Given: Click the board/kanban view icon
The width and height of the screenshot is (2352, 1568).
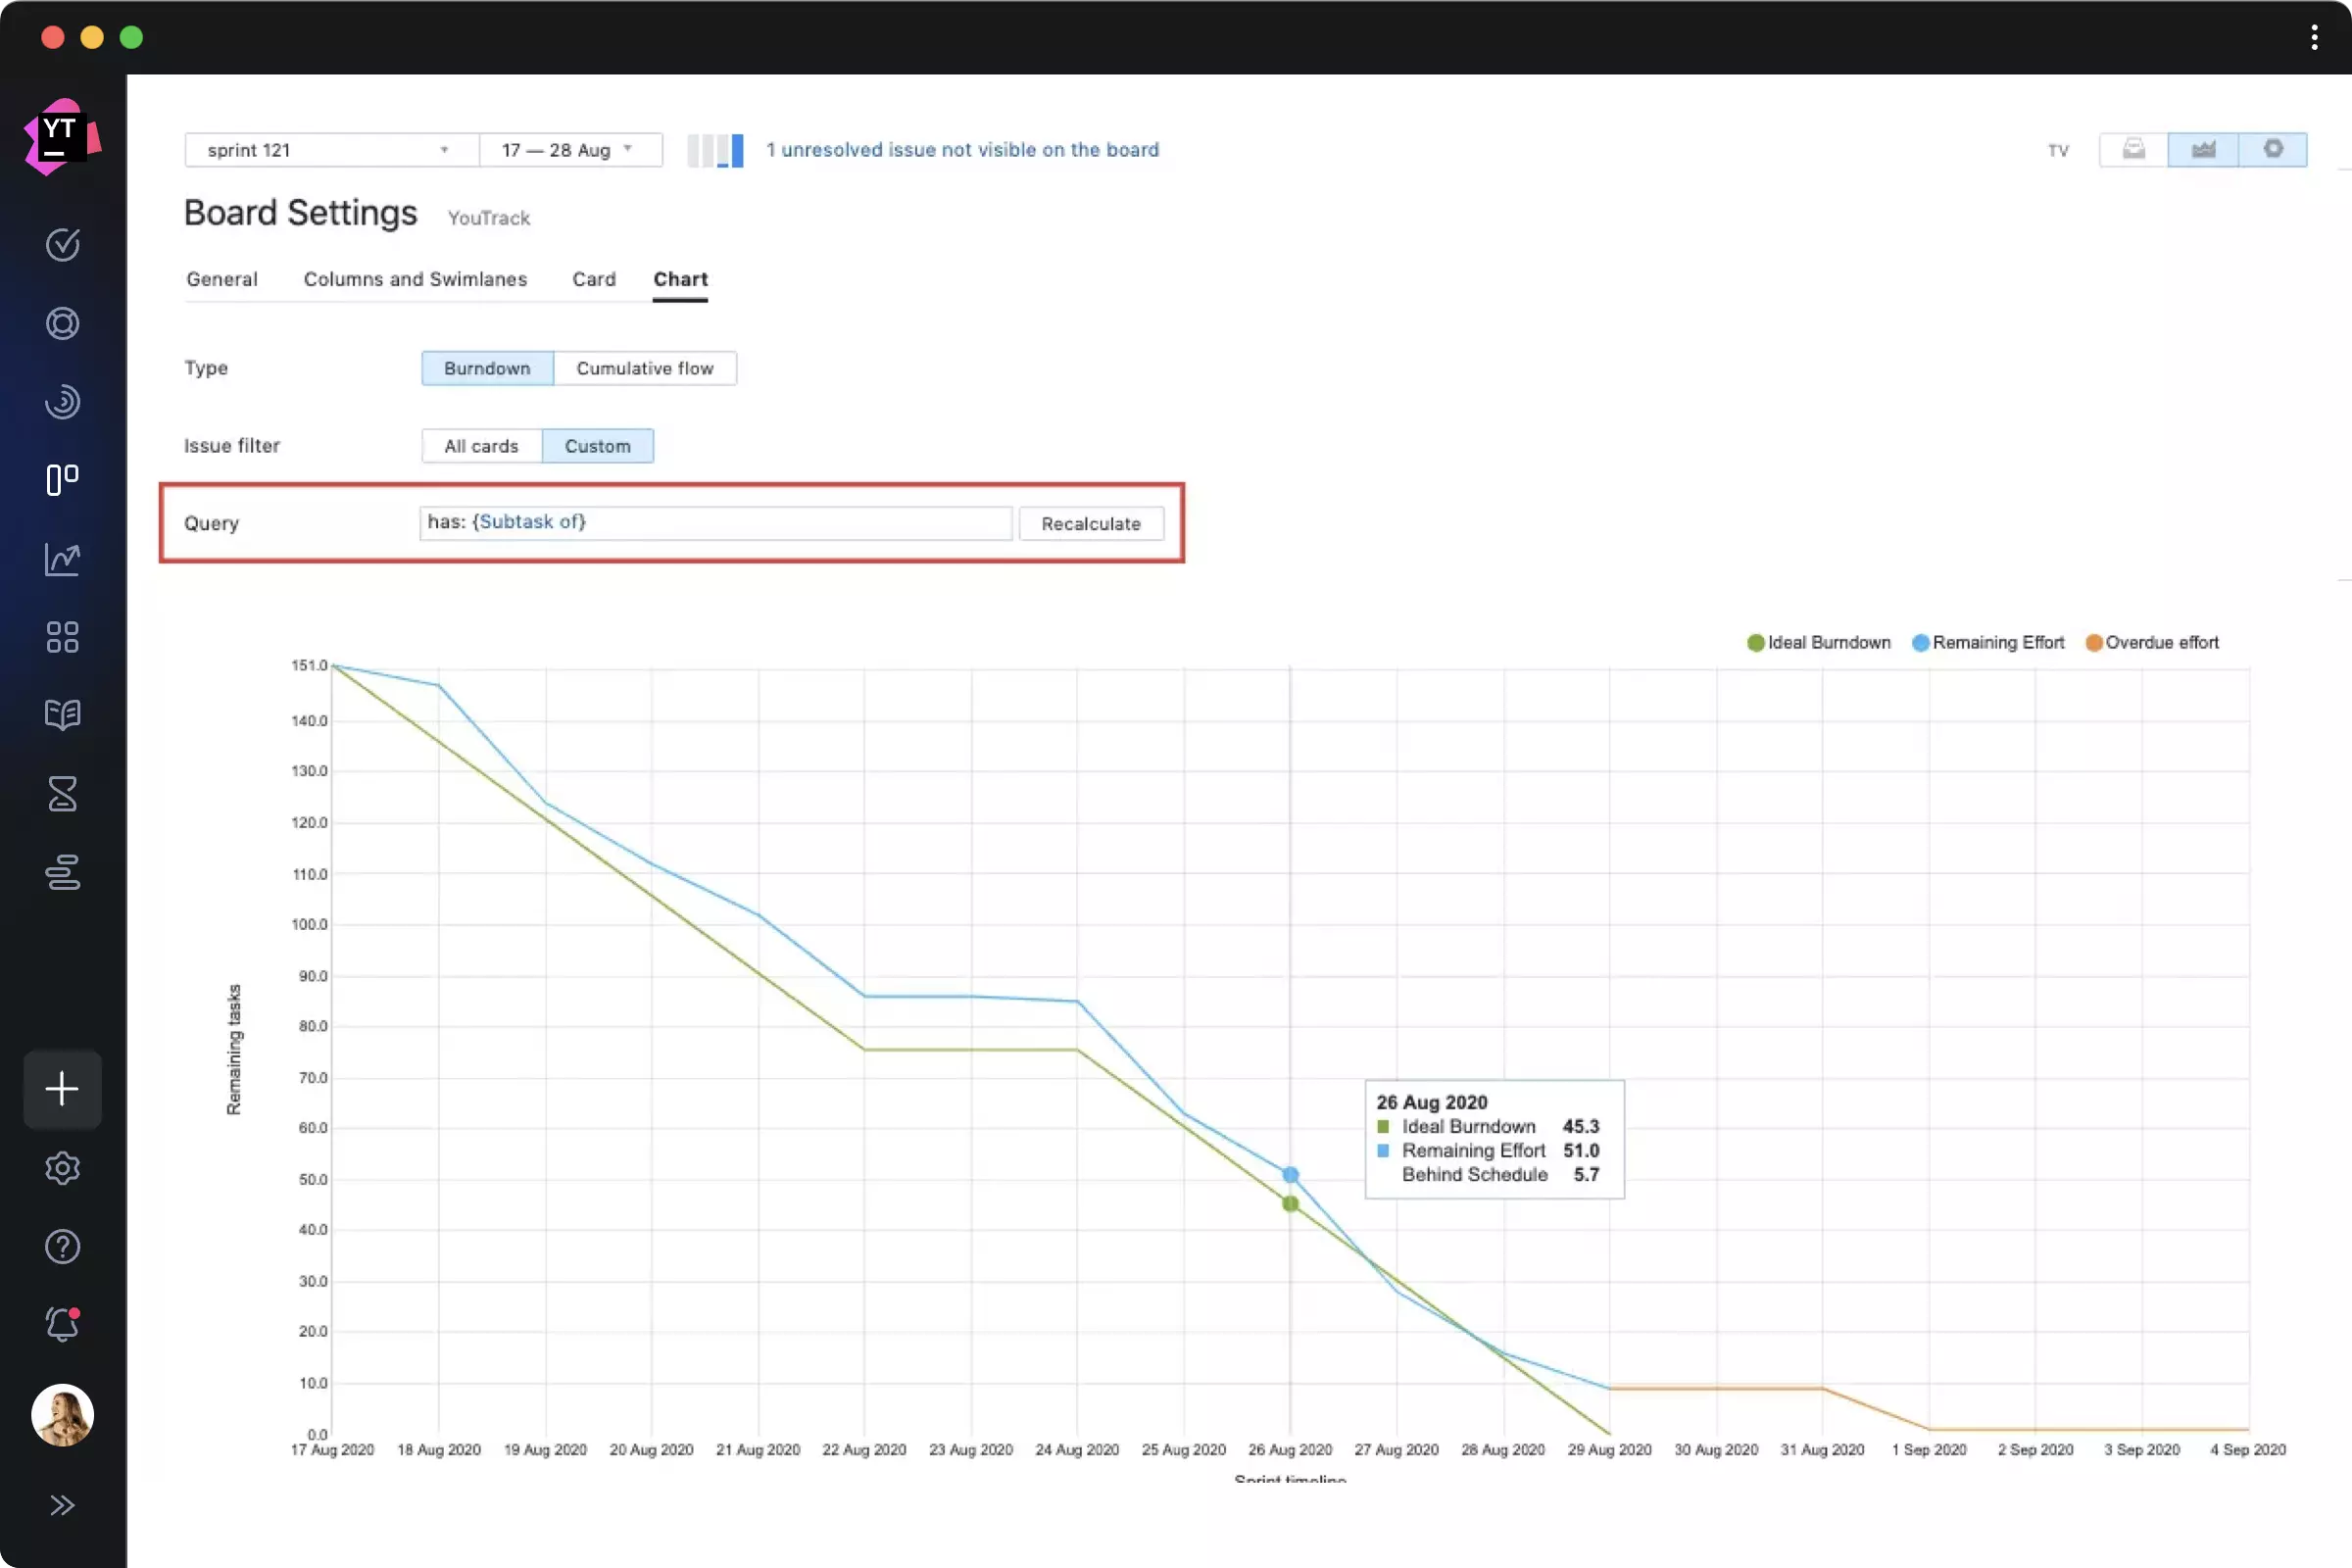Looking at the screenshot, I should (63, 479).
